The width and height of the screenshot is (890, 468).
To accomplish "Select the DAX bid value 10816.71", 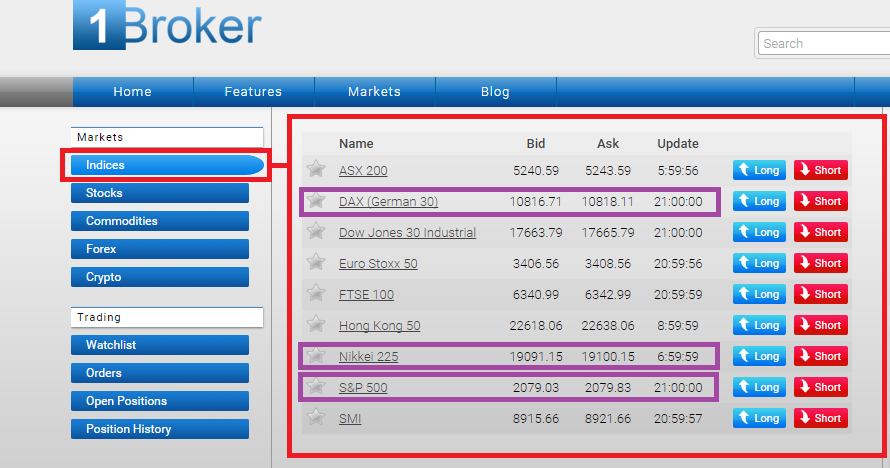I will pyautogui.click(x=535, y=202).
